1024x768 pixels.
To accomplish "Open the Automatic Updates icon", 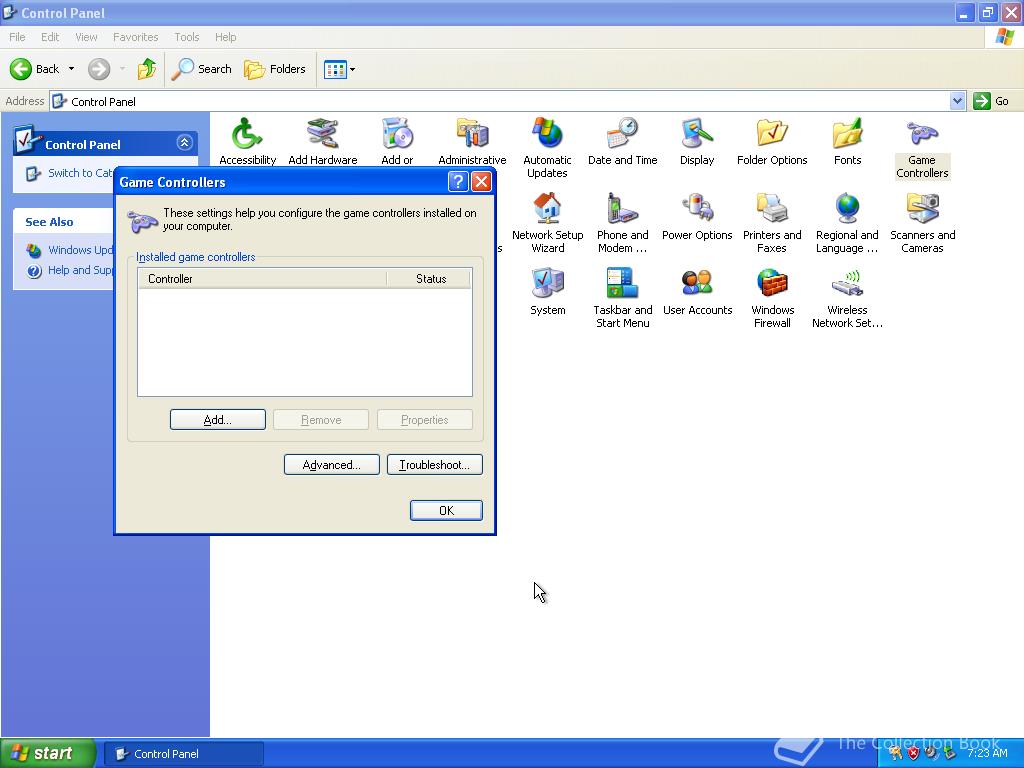I will 547,148.
